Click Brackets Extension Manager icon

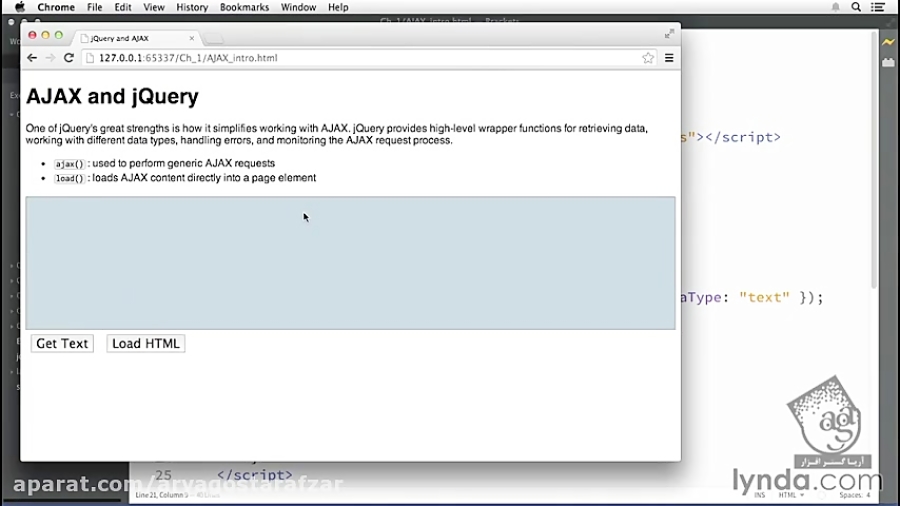(889, 62)
